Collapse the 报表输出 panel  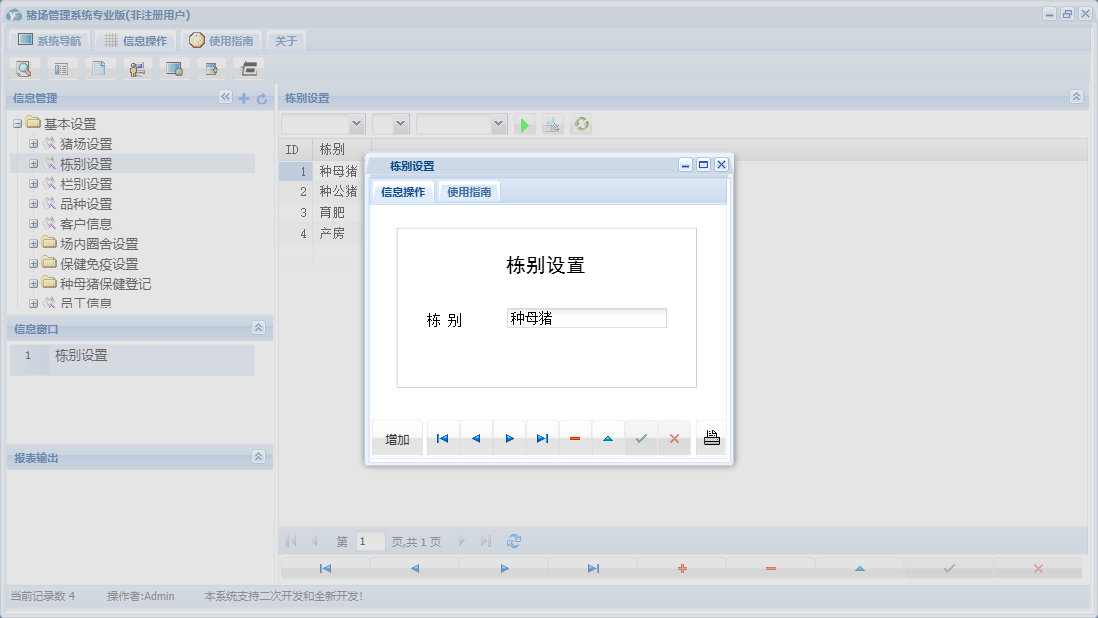point(258,457)
